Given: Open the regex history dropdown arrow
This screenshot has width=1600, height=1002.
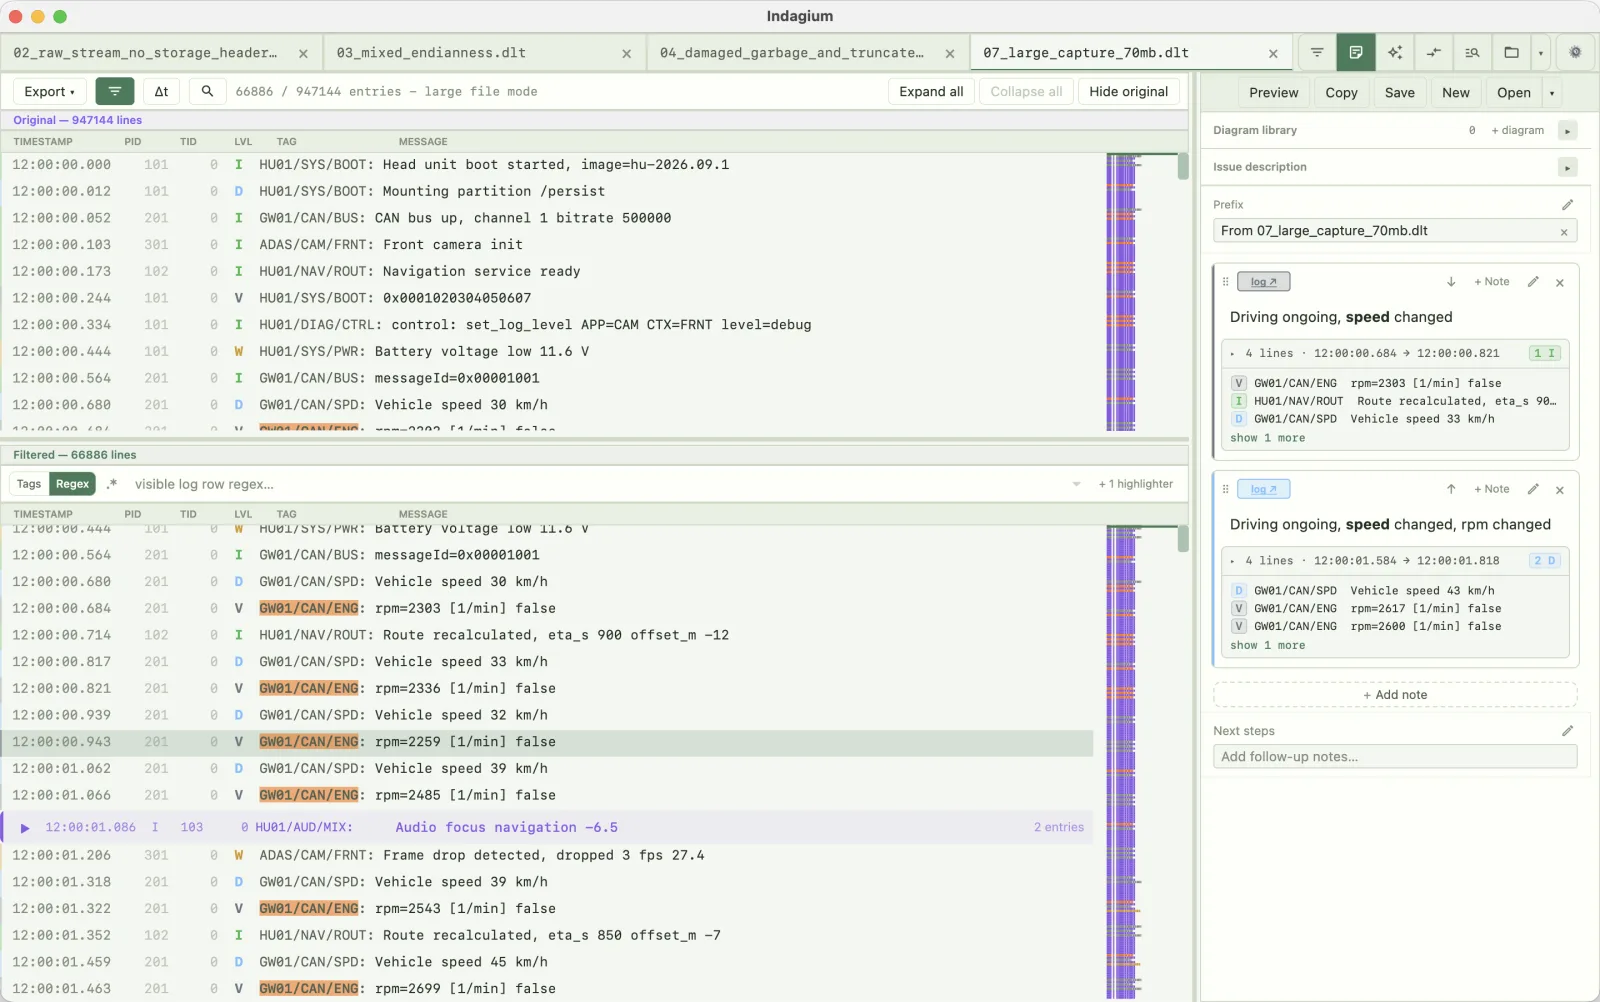Looking at the screenshot, I should pyautogui.click(x=1076, y=484).
